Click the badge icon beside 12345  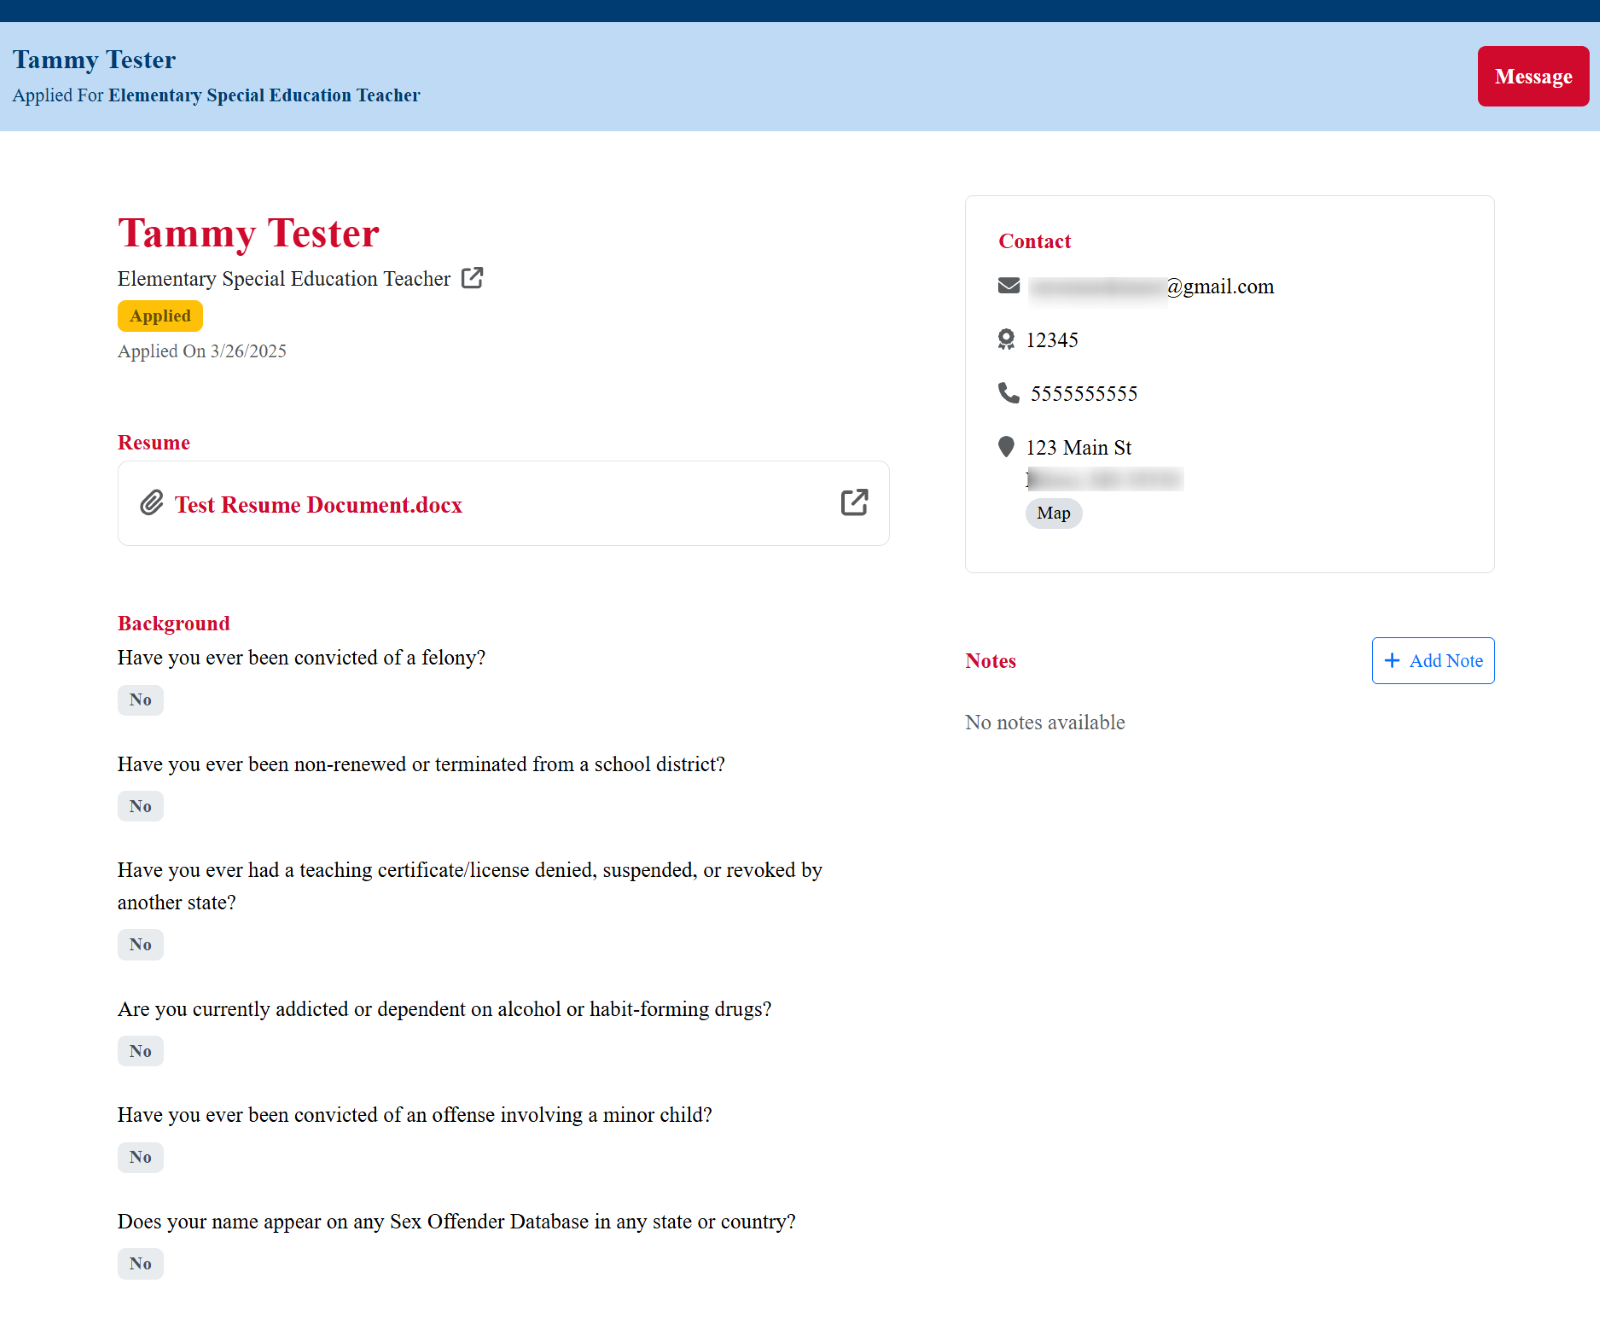1005,339
